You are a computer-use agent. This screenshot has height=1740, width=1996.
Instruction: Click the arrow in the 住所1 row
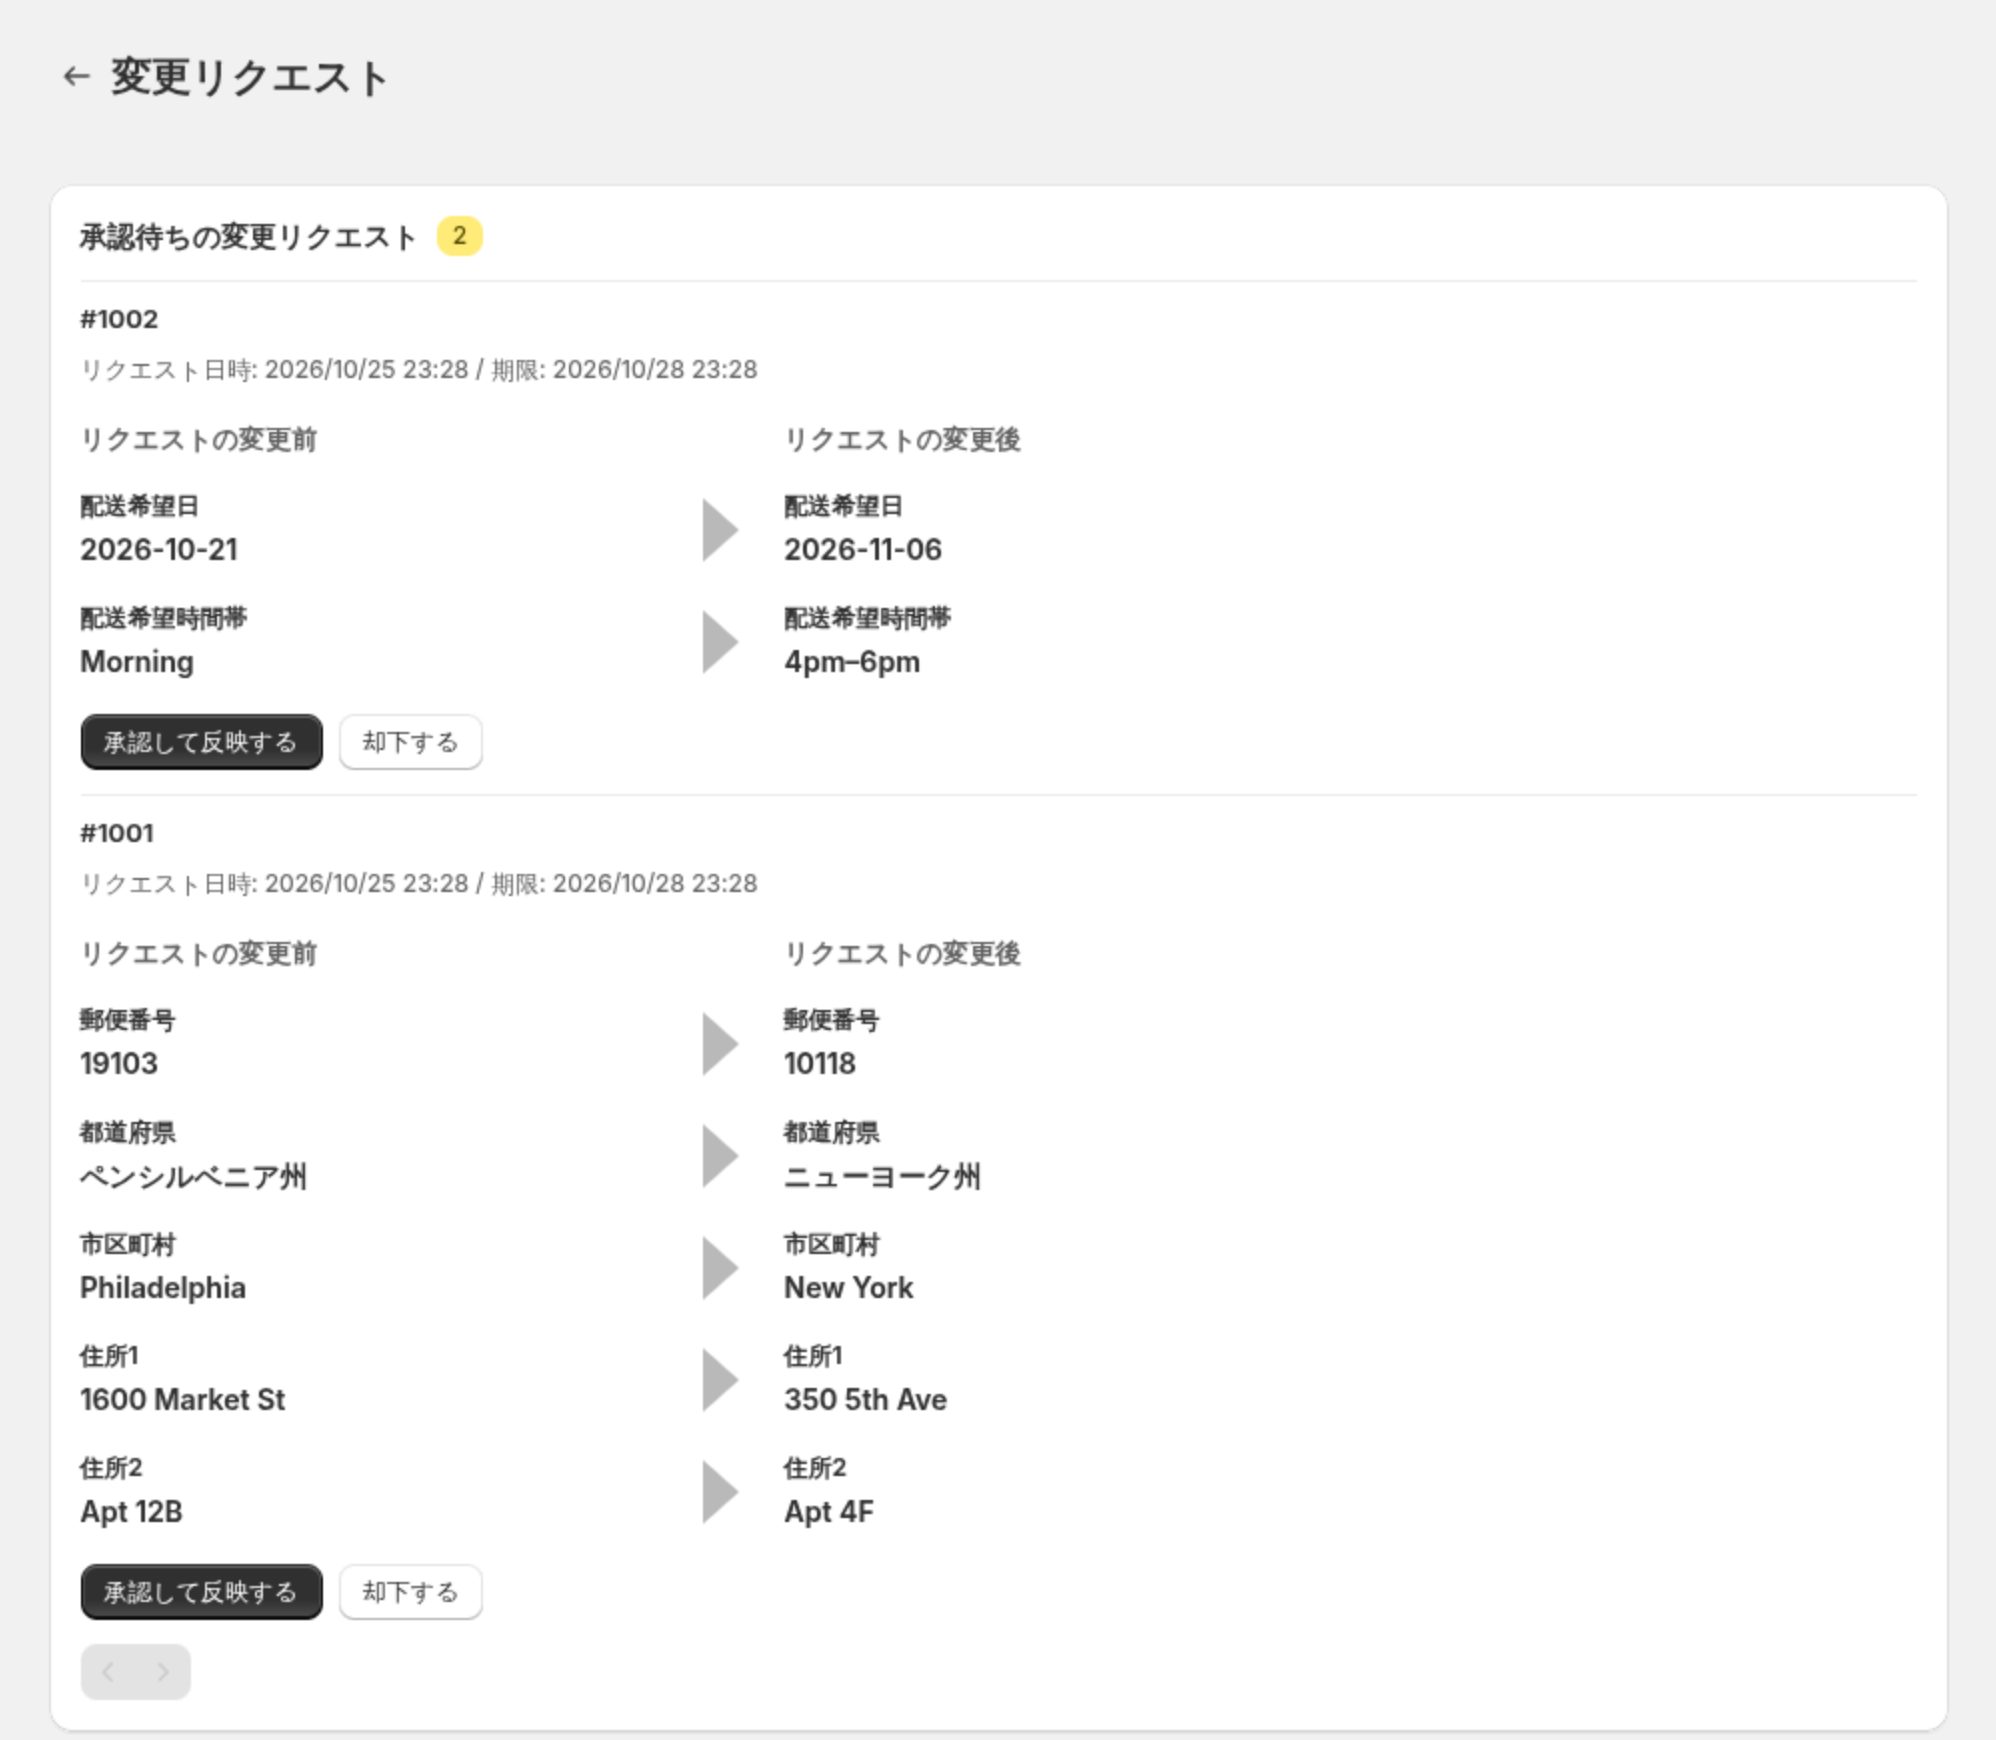[720, 1380]
